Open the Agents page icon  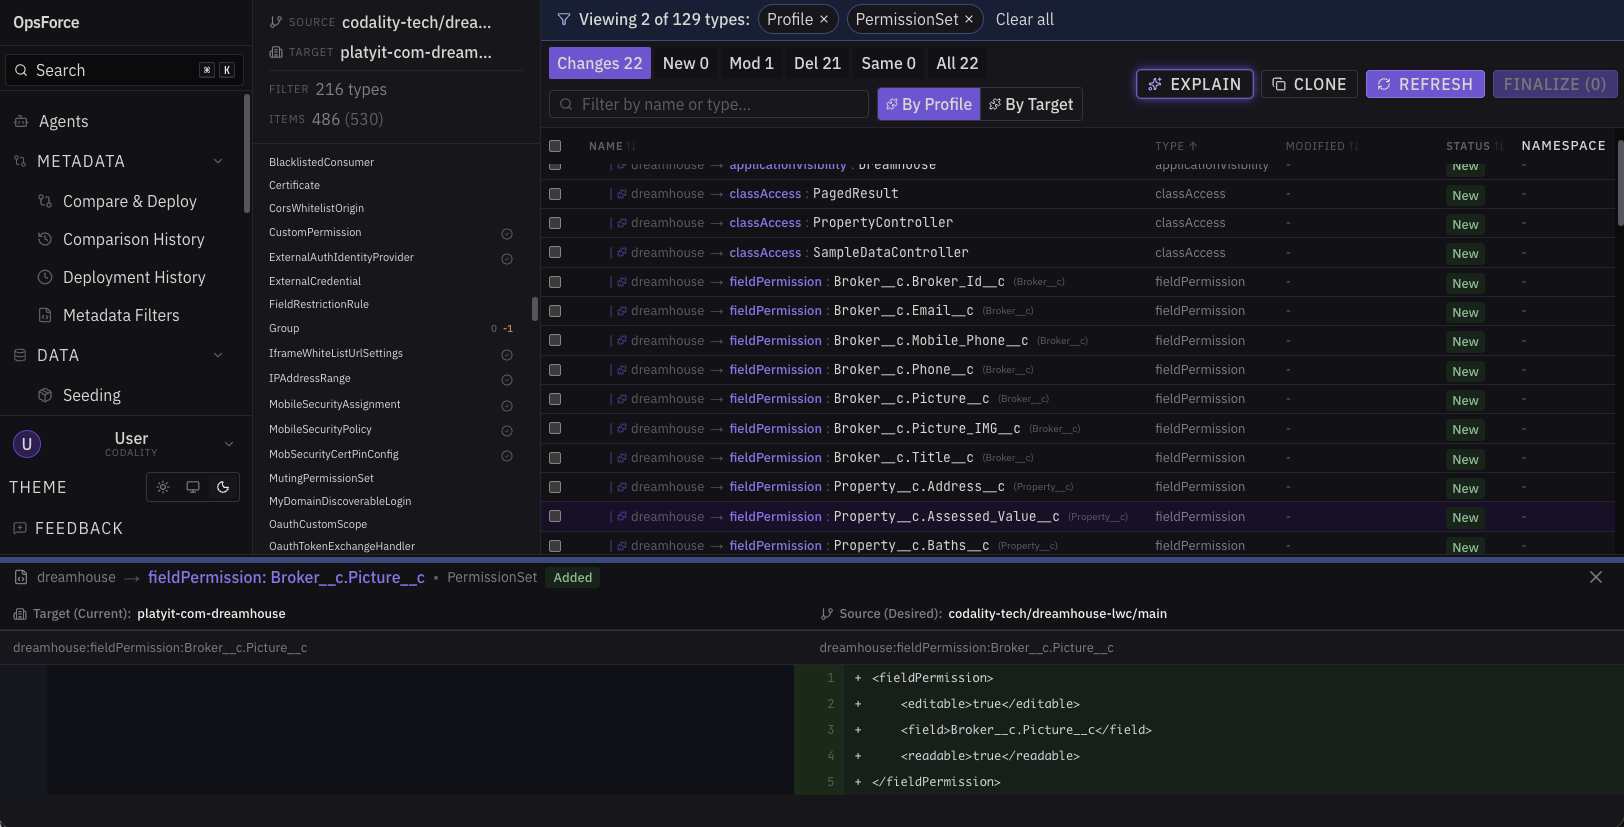(x=20, y=121)
